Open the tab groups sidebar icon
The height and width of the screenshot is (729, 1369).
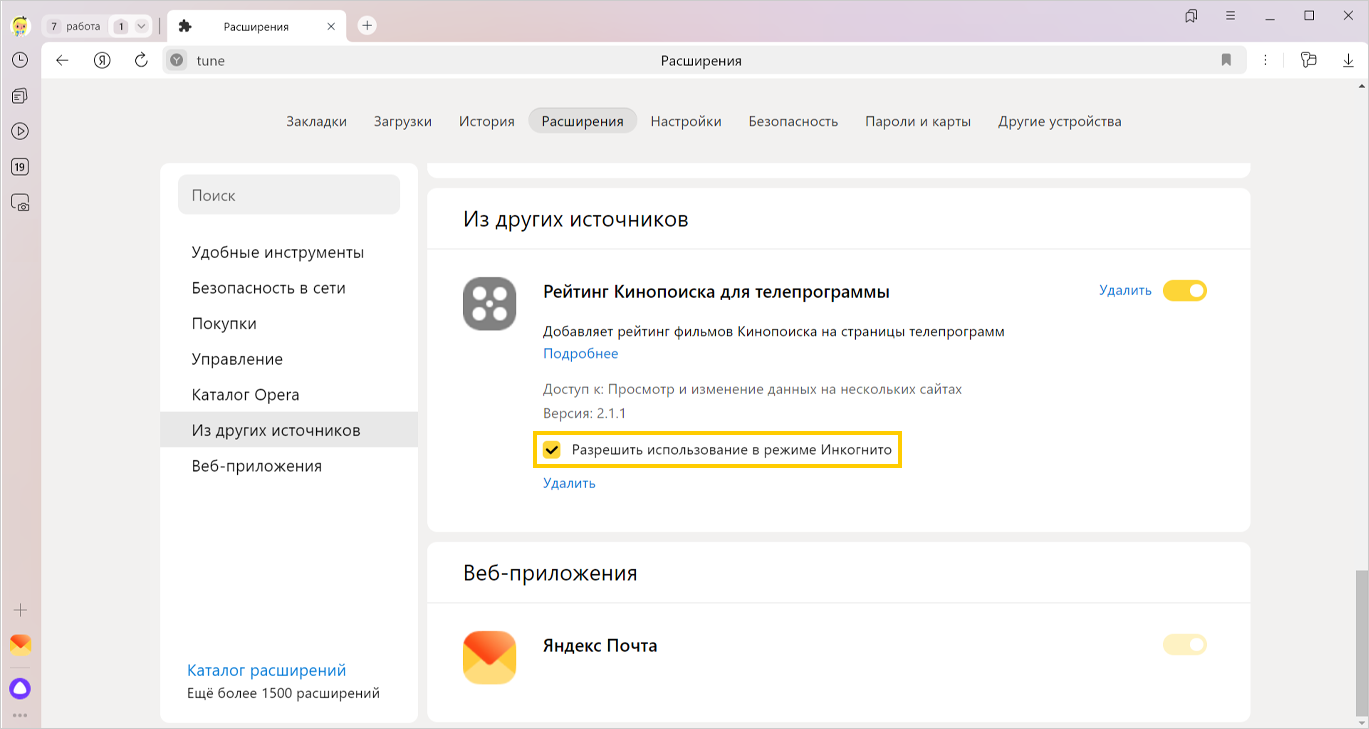point(19,96)
